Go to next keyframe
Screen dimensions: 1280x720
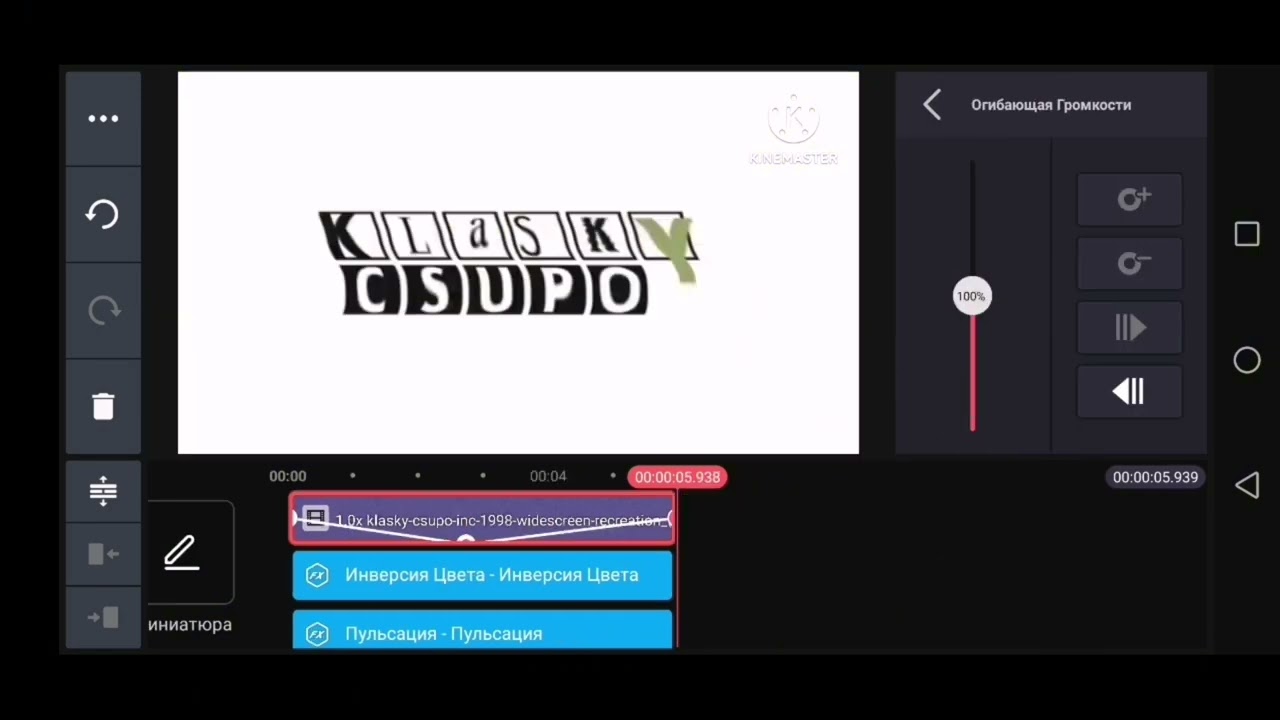coord(1130,327)
